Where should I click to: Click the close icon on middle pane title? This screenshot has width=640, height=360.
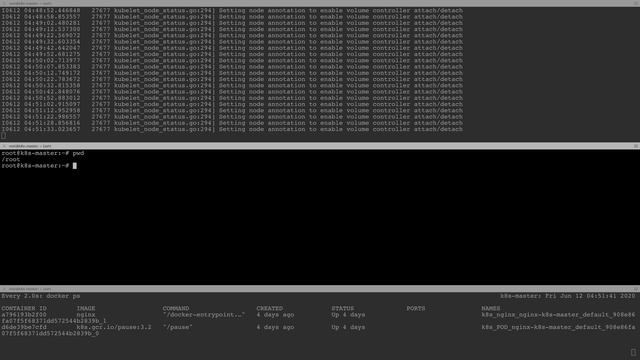click(x=4, y=146)
